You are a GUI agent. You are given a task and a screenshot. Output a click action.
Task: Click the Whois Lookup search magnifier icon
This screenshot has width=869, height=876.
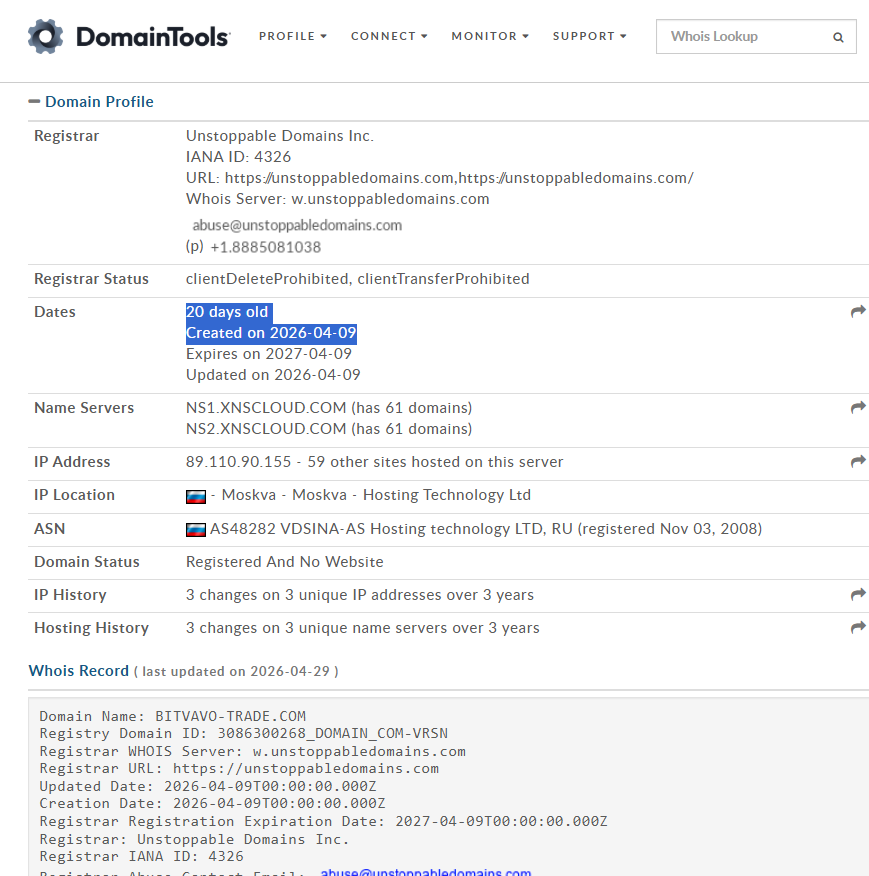pos(838,37)
